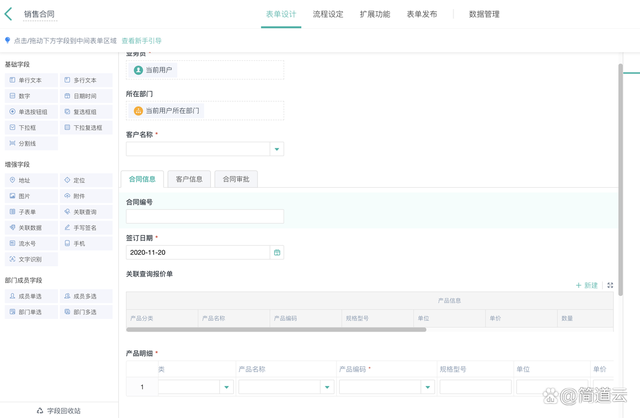Open the 查看新手引导 link
Viewport: 640px width, 418px height.
[x=141, y=41]
